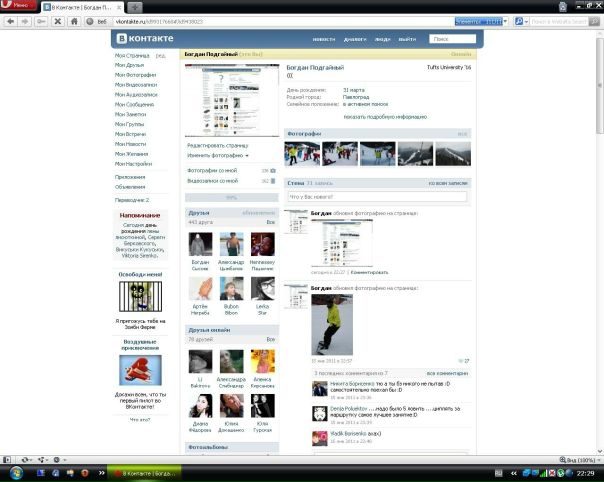Click the VKontakte logo in header

146,38
